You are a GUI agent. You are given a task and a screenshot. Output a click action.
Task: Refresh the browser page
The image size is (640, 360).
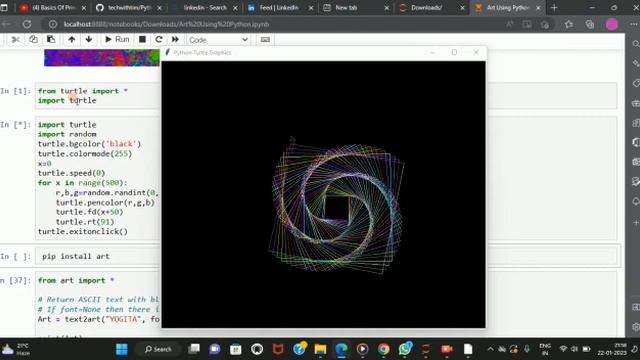(27, 24)
